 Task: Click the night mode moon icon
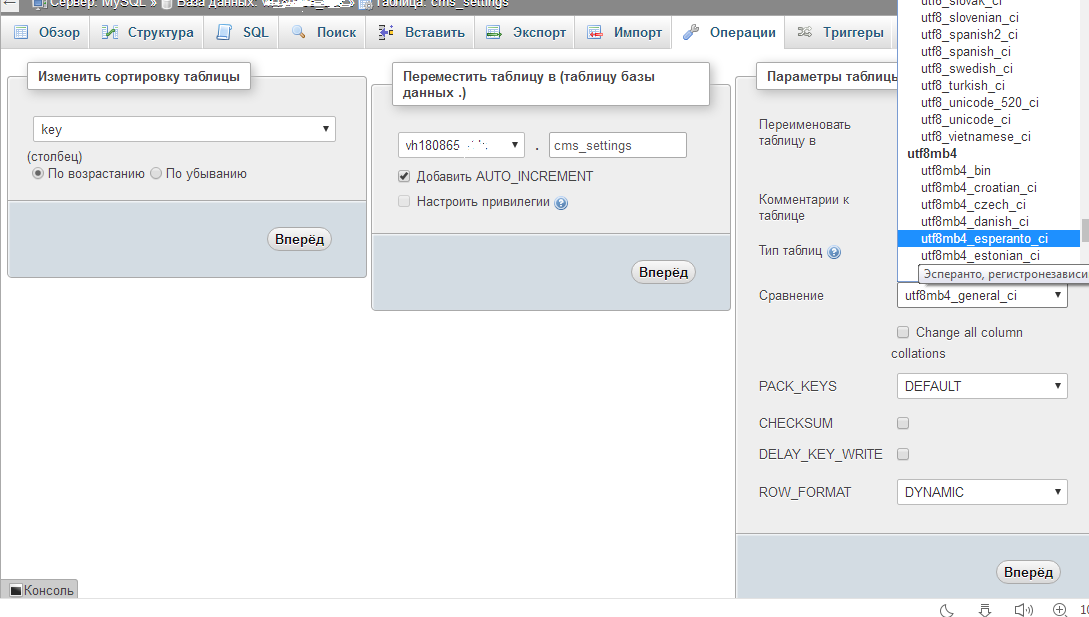point(947,610)
